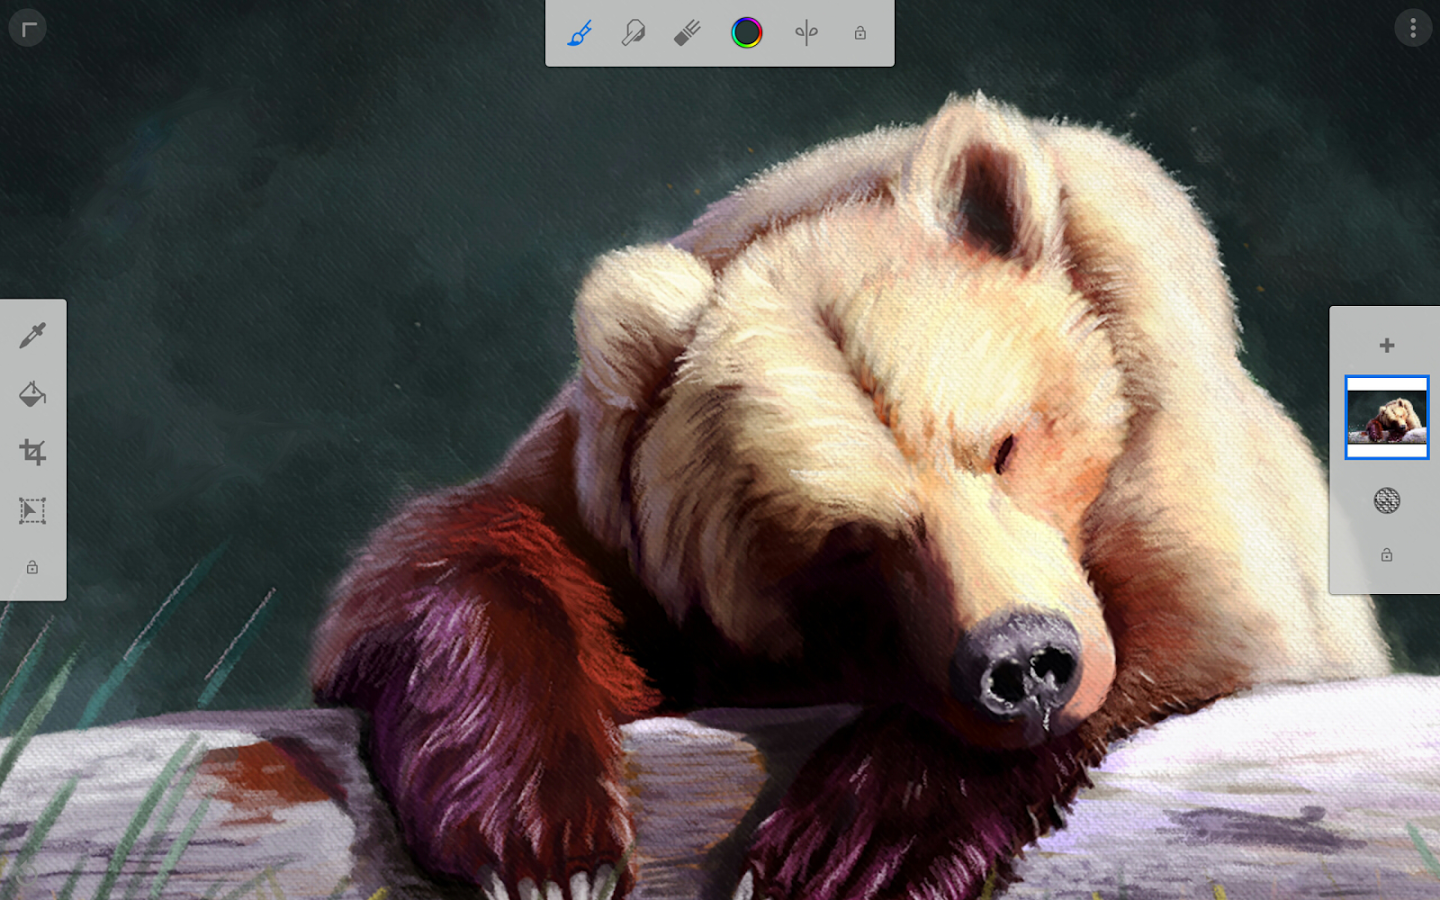
Task: Open the color wheel picker
Action: pyautogui.click(x=746, y=33)
